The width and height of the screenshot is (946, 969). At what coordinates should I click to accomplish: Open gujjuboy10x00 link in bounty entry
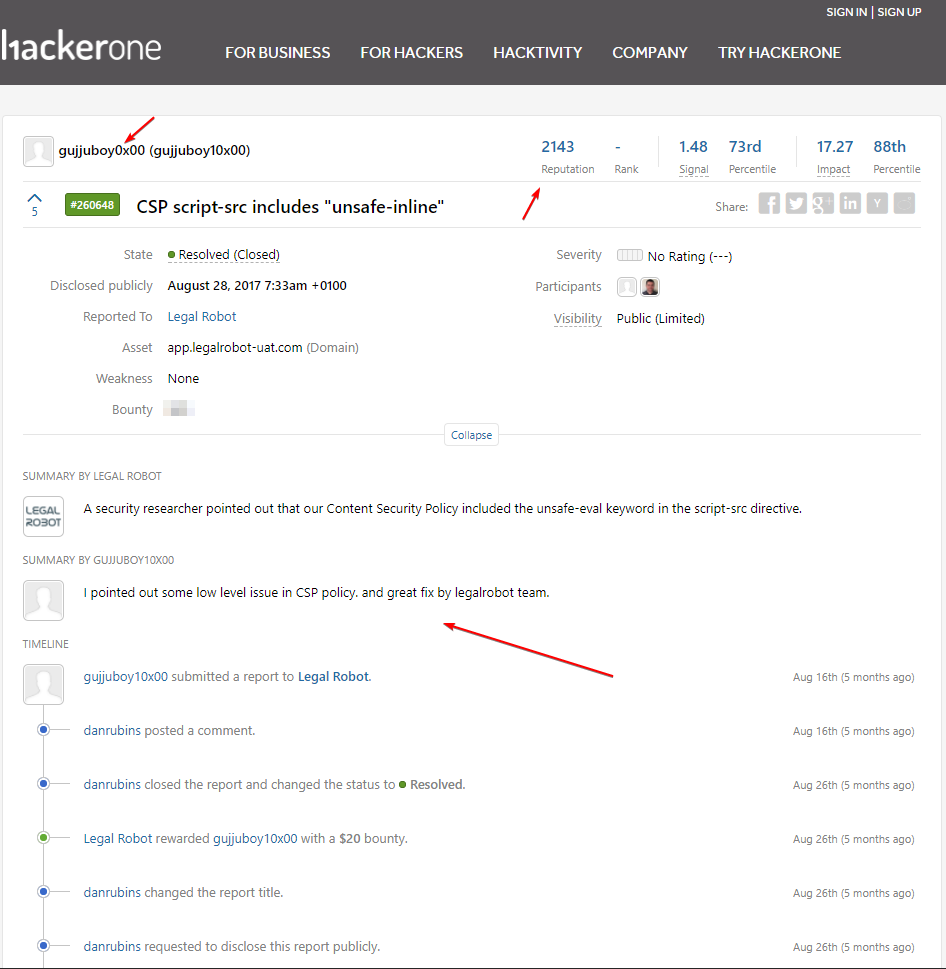pos(255,839)
